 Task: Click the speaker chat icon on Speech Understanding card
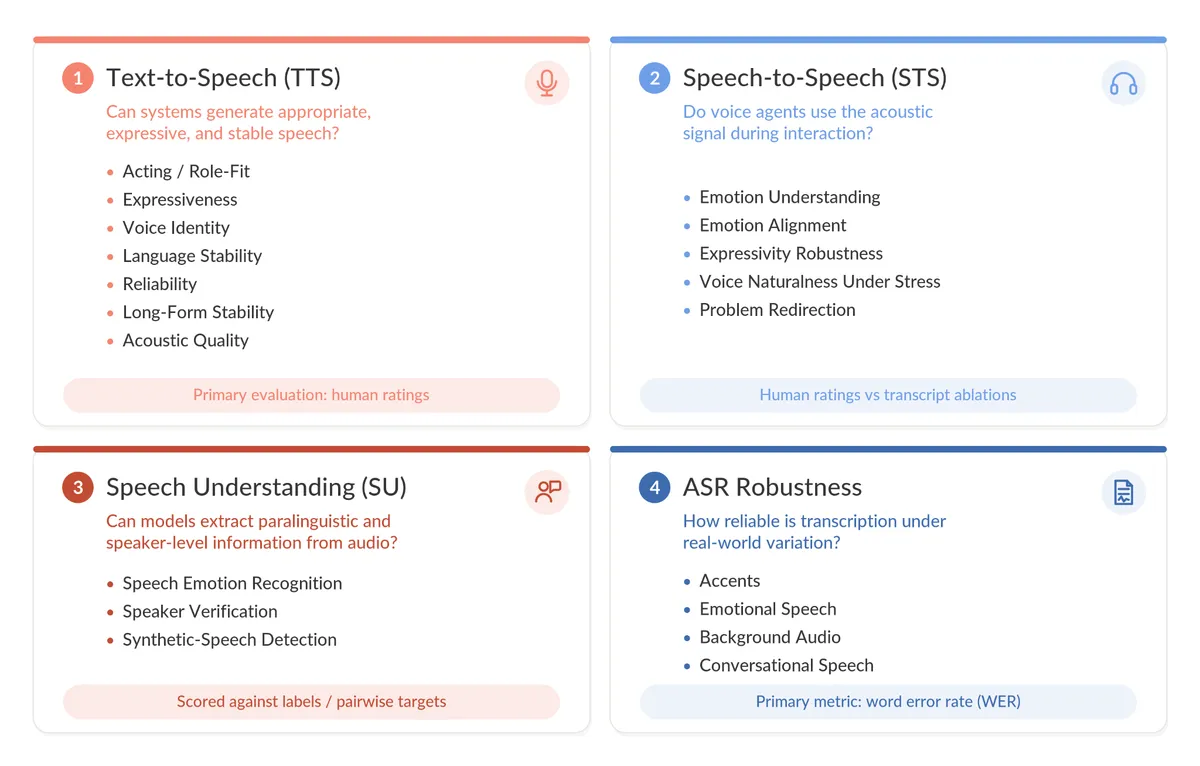point(547,492)
